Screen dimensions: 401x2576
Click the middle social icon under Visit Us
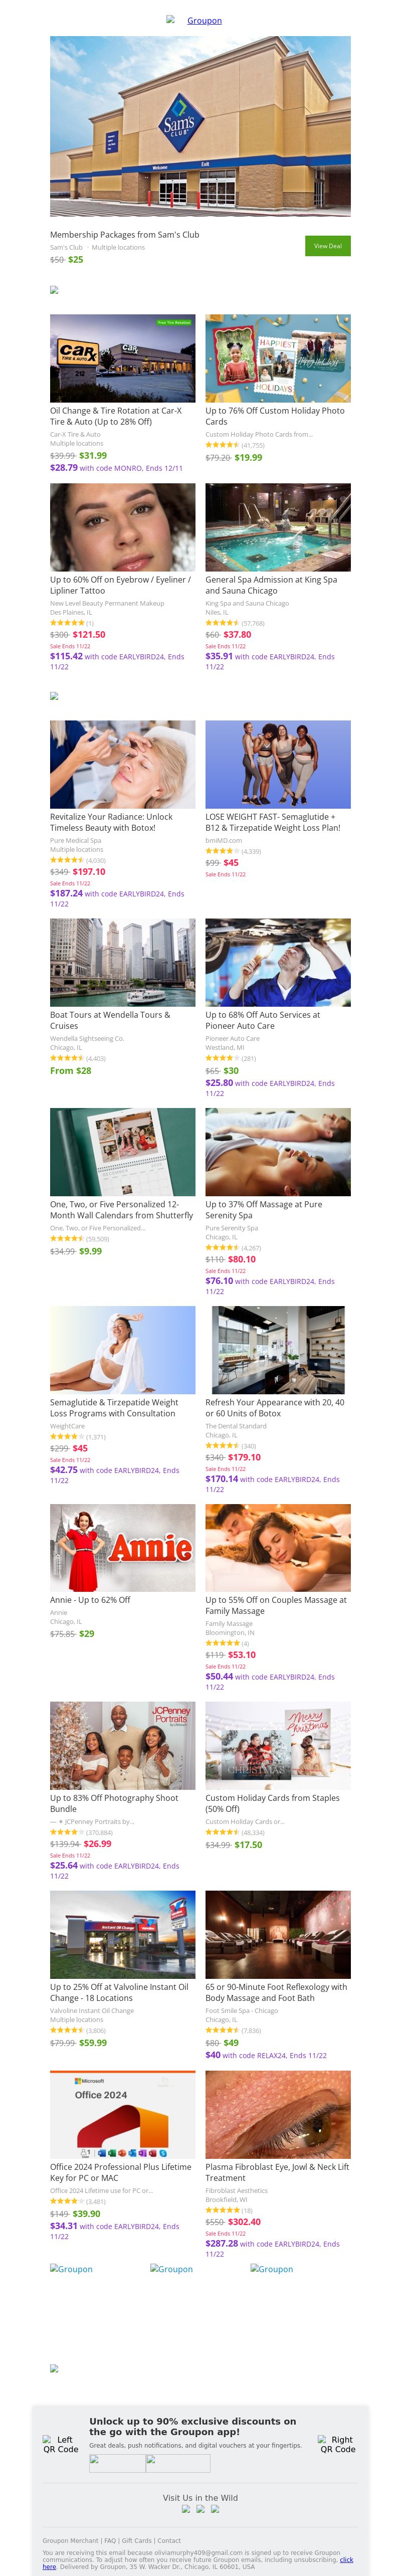200,2509
